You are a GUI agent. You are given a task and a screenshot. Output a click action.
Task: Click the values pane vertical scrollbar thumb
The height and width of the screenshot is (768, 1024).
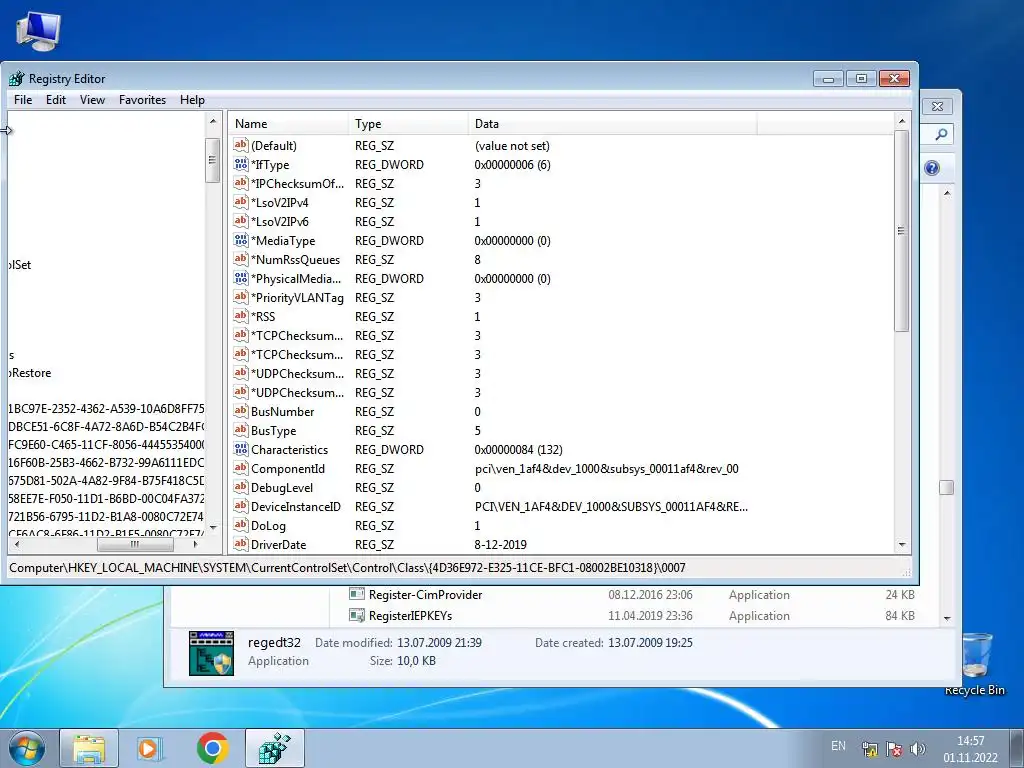(902, 231)
